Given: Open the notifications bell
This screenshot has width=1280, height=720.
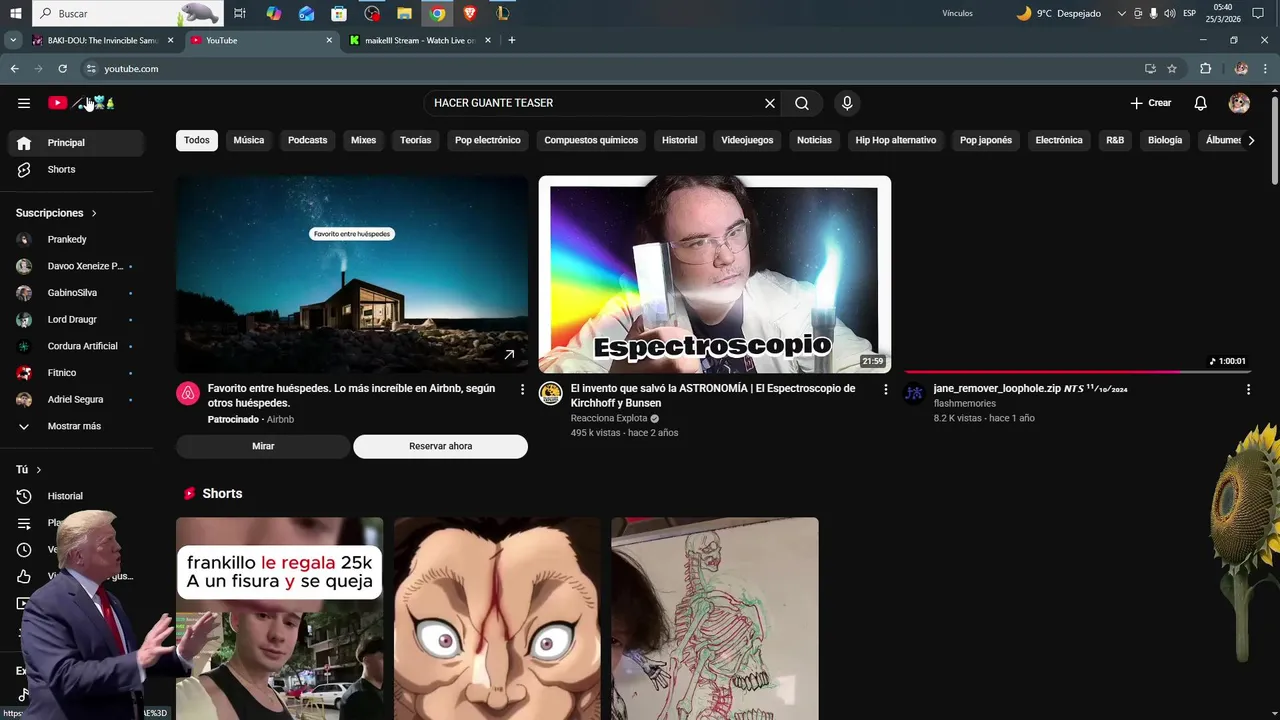Looking at the screenshot, I should tap(1201, 103).
